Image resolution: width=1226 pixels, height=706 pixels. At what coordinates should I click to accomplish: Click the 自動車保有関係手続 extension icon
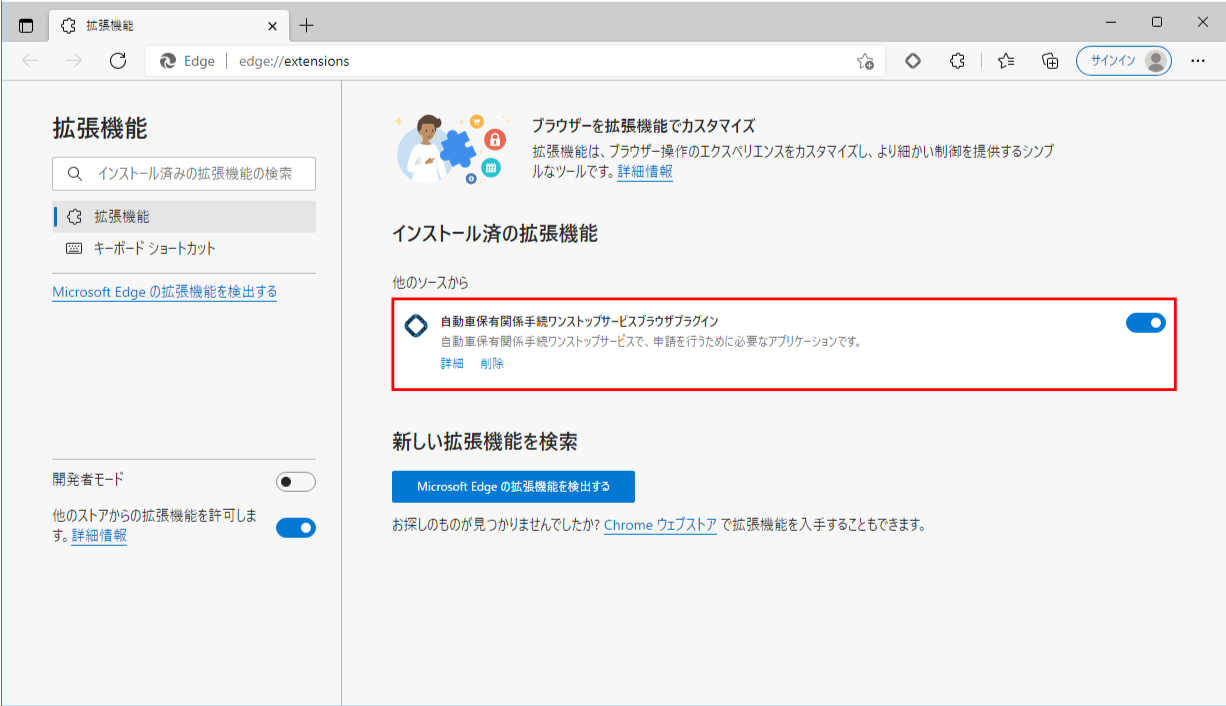tap(416, 326)
